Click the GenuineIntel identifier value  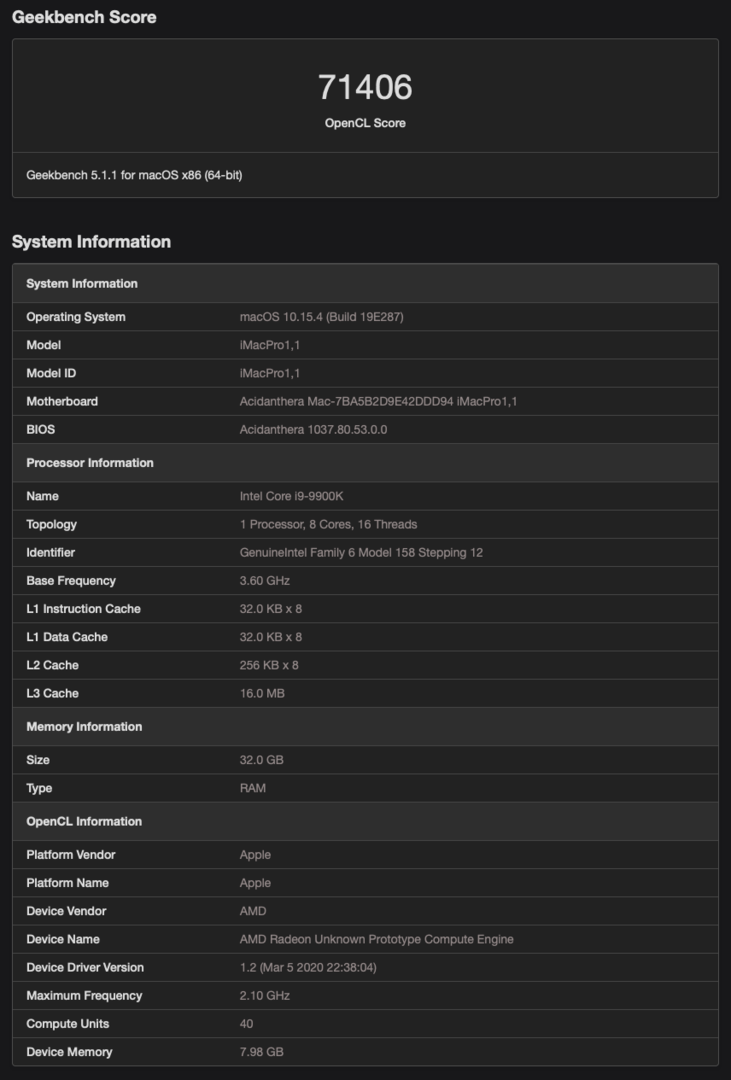(361, 552)
